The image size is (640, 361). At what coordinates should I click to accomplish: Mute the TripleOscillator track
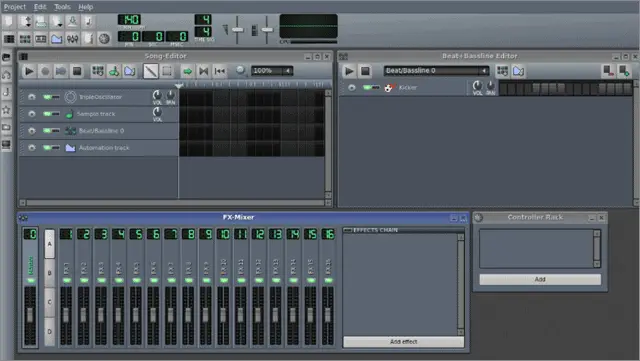(47, 97)
